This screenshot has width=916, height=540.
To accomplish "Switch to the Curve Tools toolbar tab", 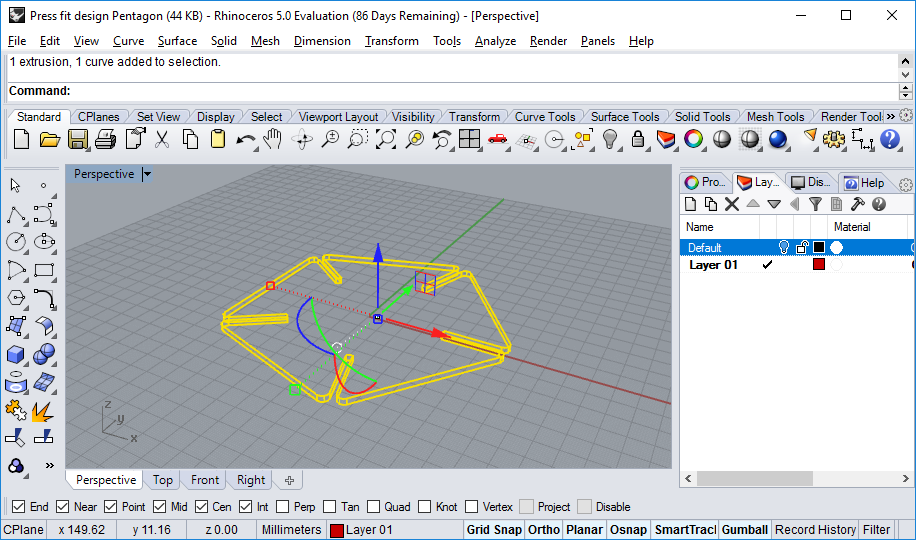I will (544, 117).
